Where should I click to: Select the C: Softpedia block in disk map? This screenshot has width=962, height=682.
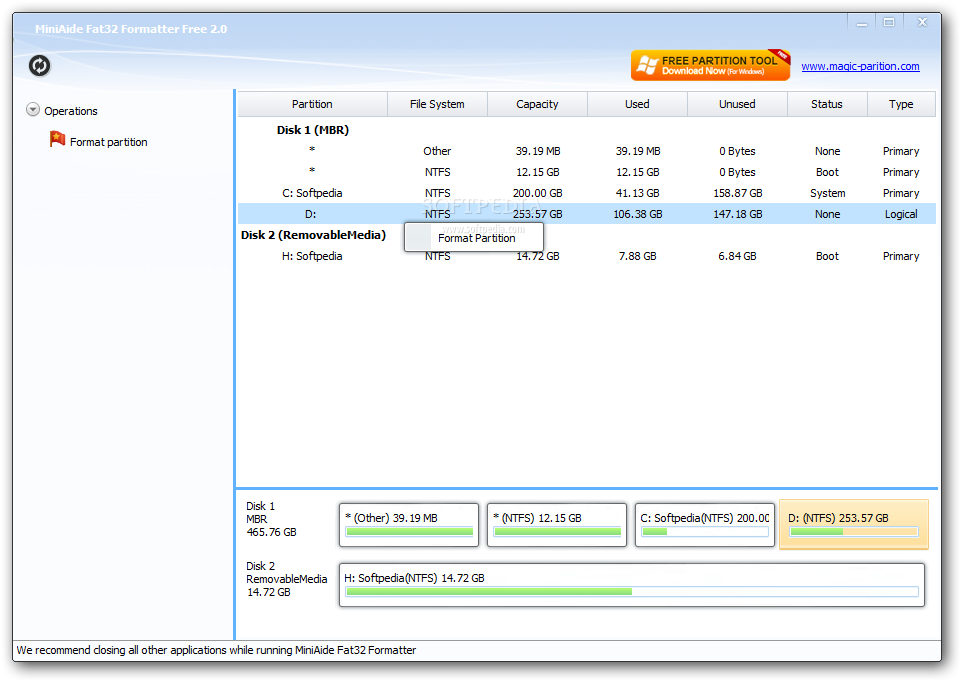(x=704, y=525)
